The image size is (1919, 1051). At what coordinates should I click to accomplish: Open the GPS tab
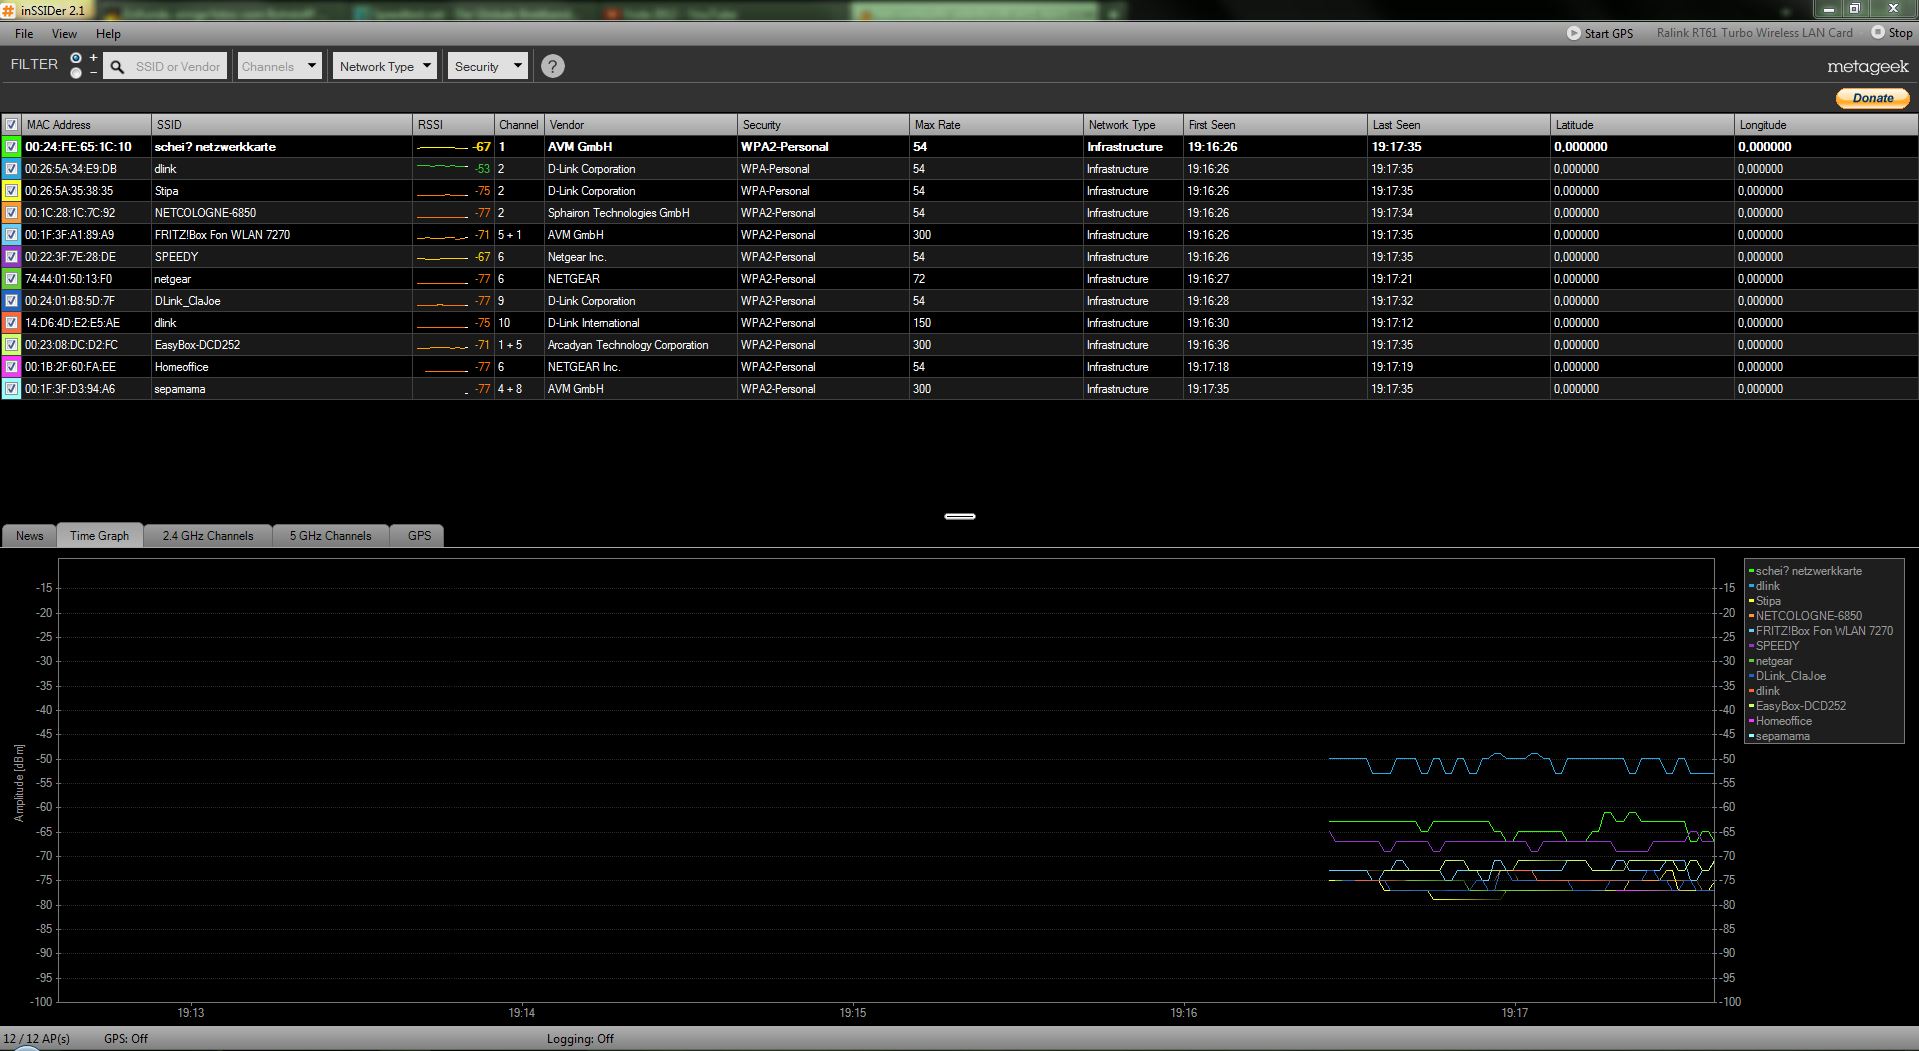click(419, 536)
